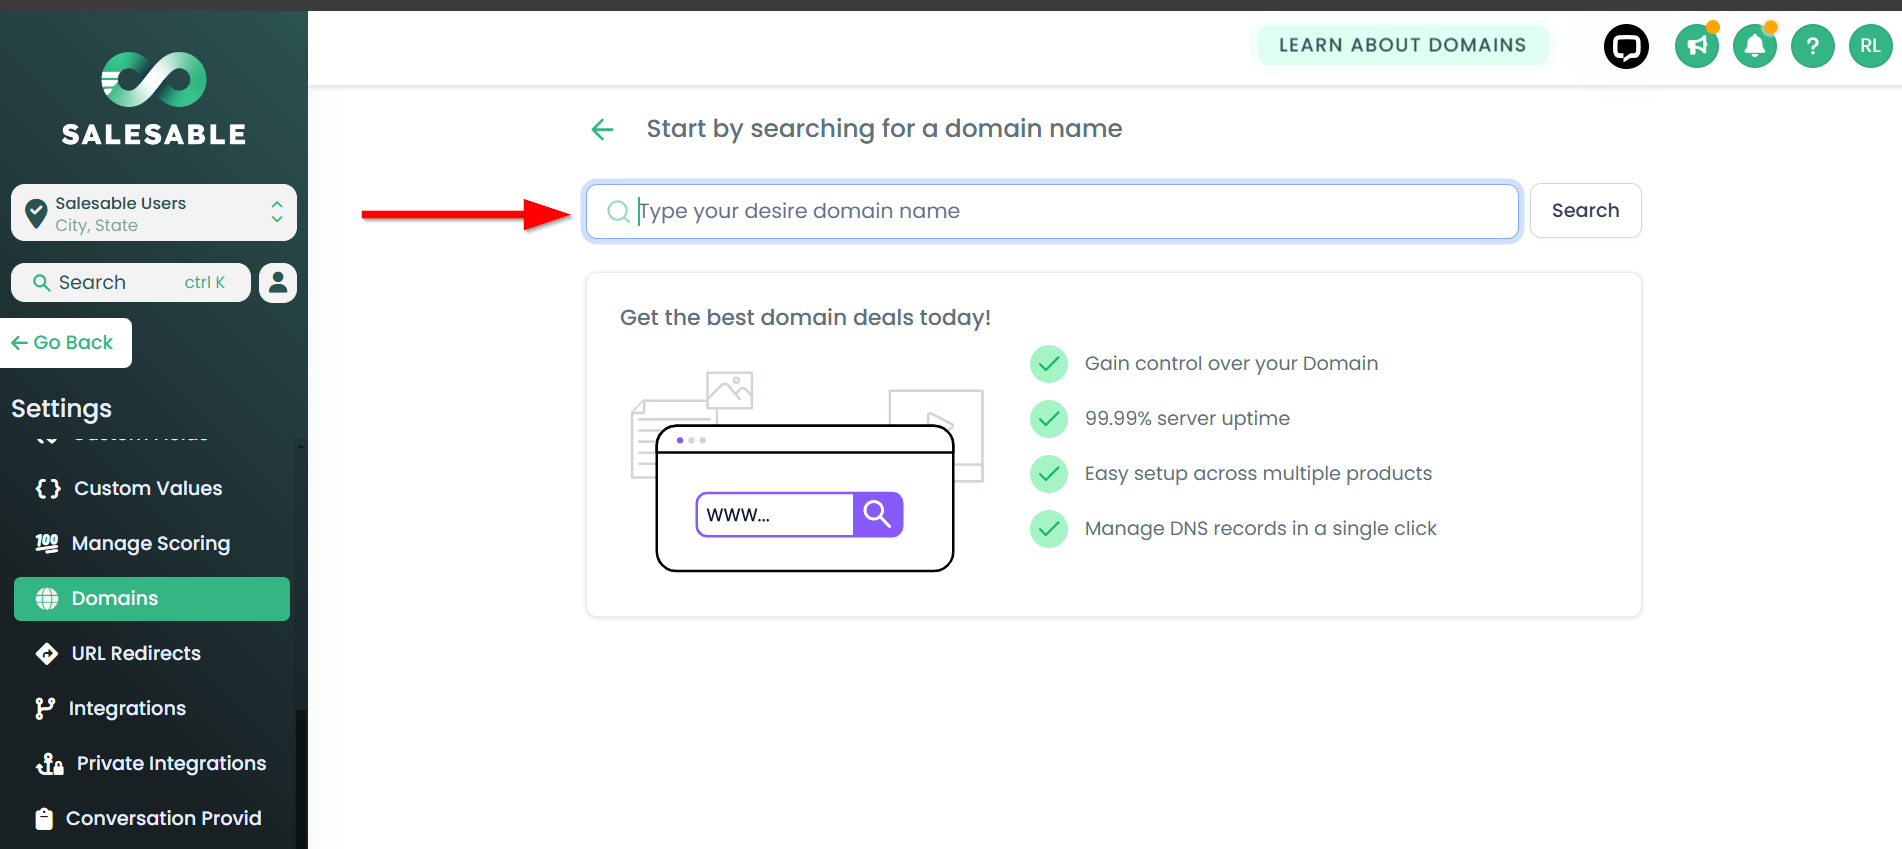Click the Settings sidebar heading
The image size is (1902, 849).
click(x=62, y=409)
